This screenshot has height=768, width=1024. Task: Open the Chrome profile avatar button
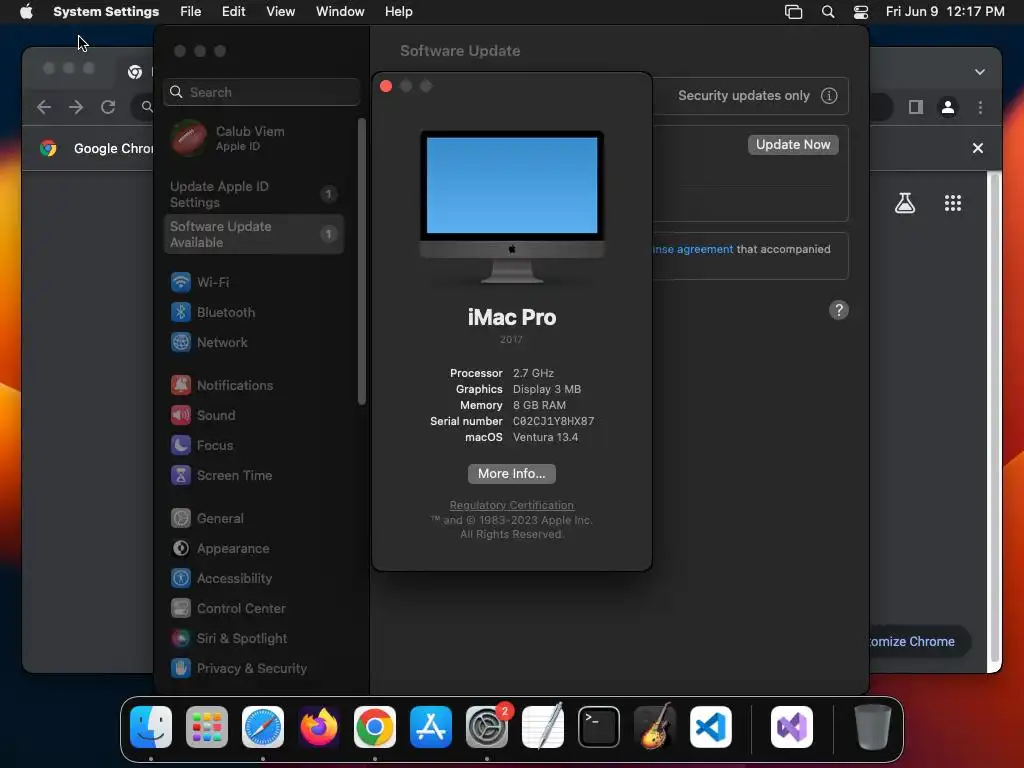pos(948,107)
